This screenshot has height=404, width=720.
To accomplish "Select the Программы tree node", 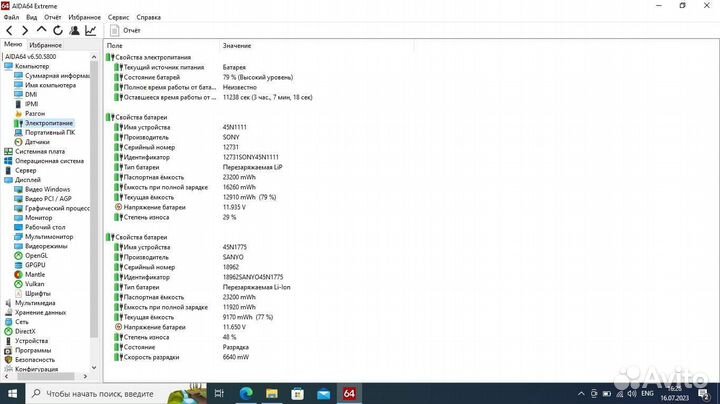I will 28,350.
